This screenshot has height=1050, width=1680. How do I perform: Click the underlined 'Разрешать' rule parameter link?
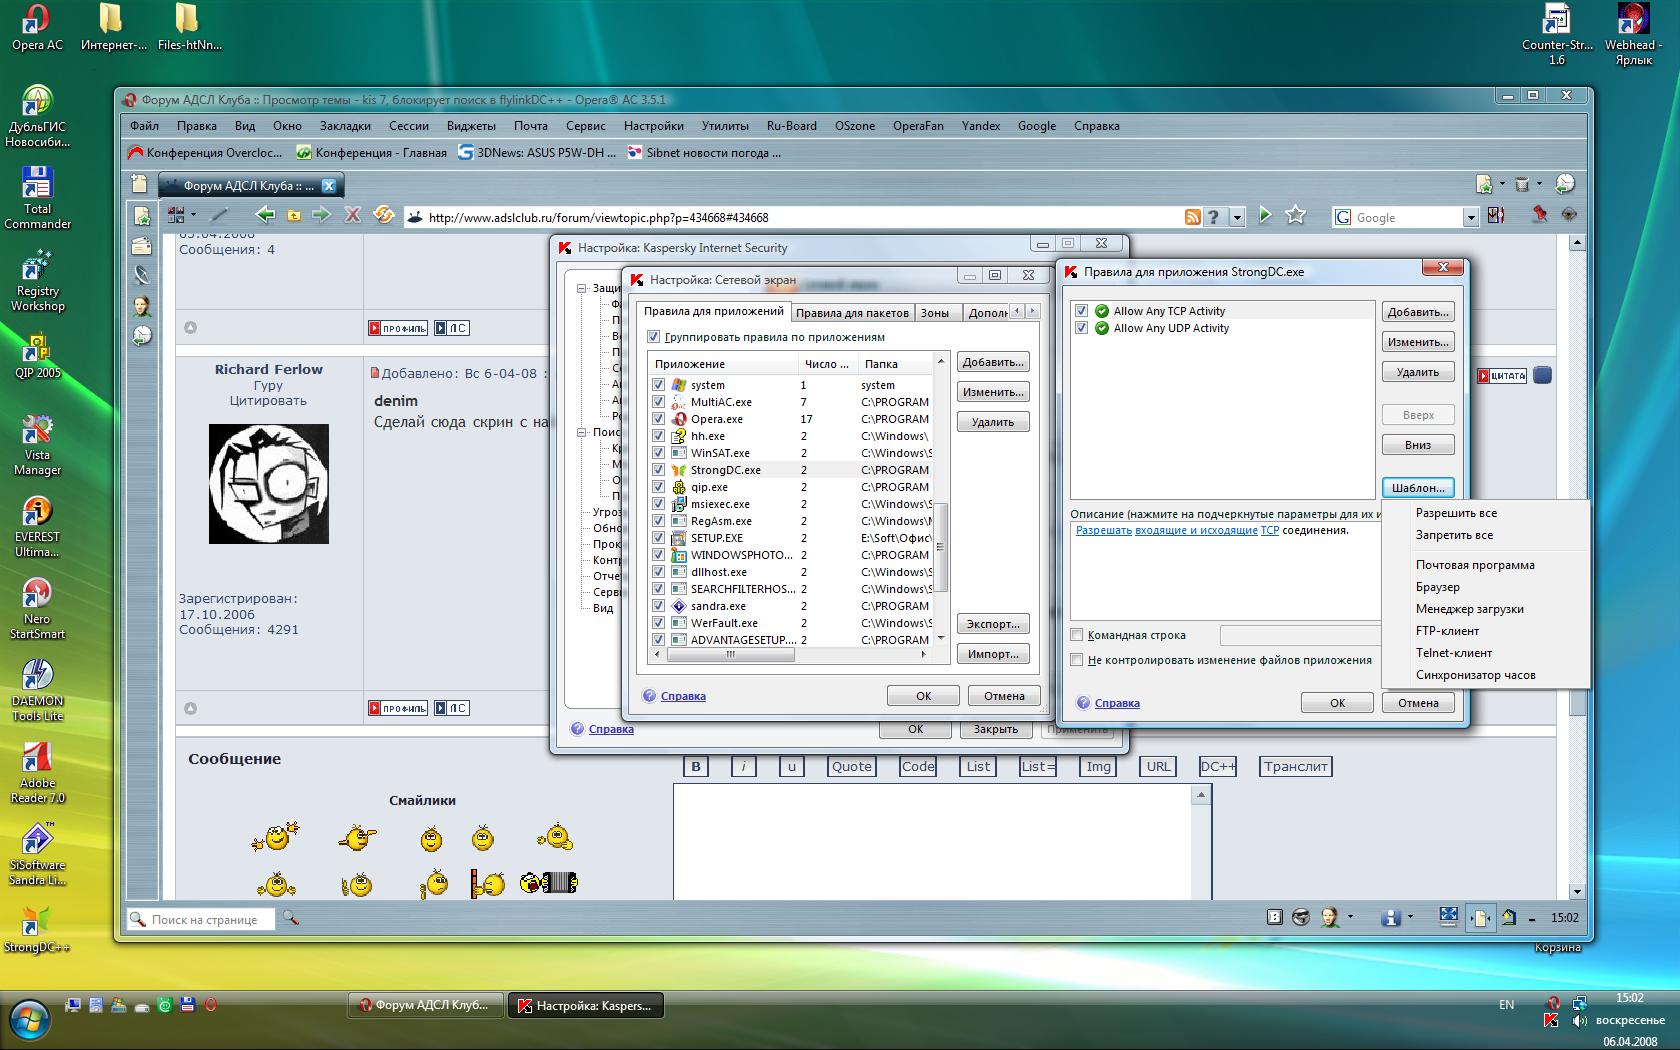(1103, 530)
